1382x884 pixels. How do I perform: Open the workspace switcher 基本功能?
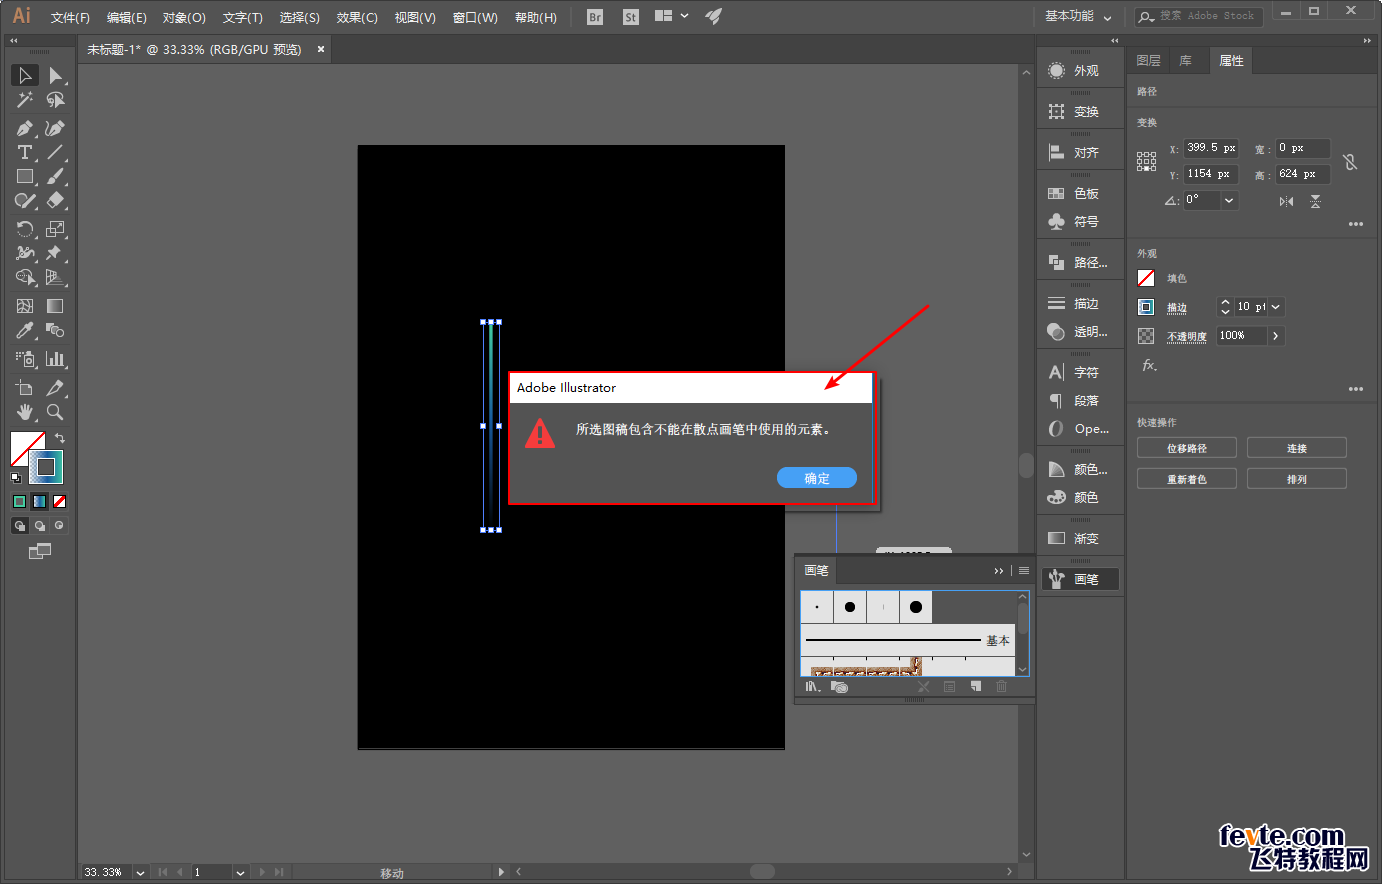pyautogui.click(x=1078, y=16)
